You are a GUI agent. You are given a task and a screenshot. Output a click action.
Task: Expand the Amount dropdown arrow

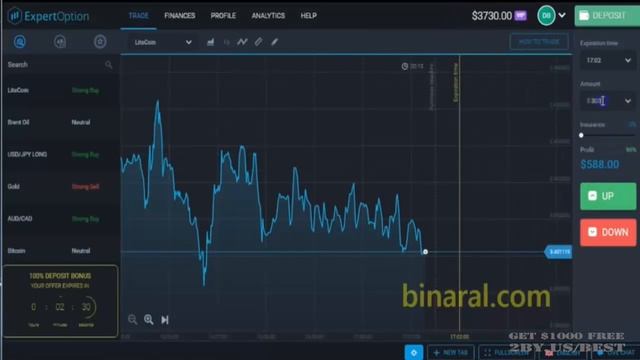628,101
